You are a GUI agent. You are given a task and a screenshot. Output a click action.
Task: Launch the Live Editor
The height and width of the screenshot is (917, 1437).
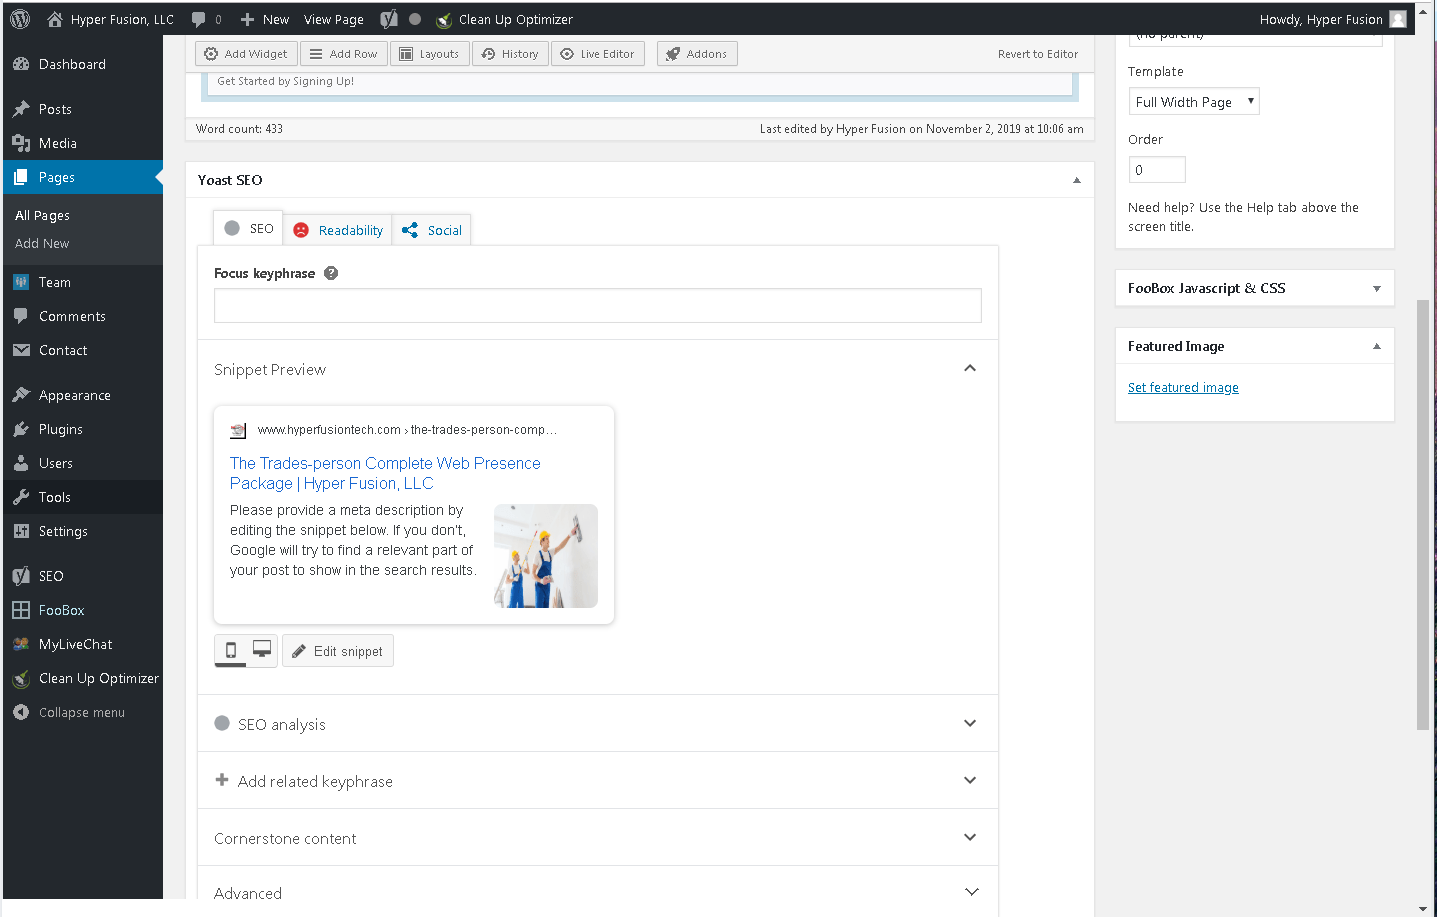(x=598, y=54)
